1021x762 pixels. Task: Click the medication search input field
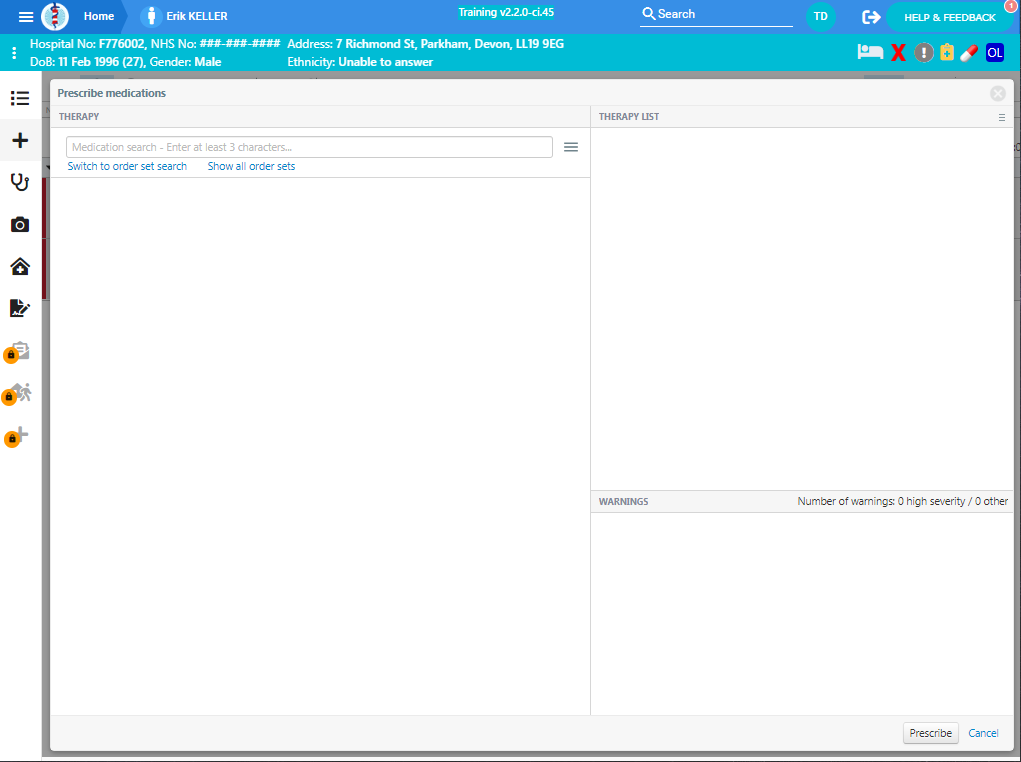pyautogui.click(x=309, y=147)
